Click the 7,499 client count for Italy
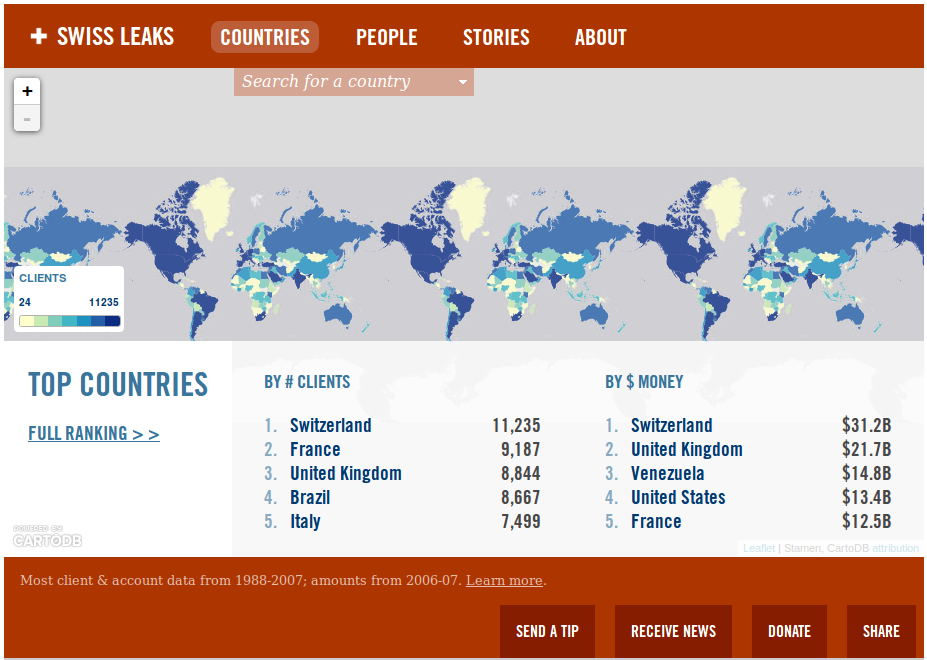927x660 pixels. click(520, 522)
